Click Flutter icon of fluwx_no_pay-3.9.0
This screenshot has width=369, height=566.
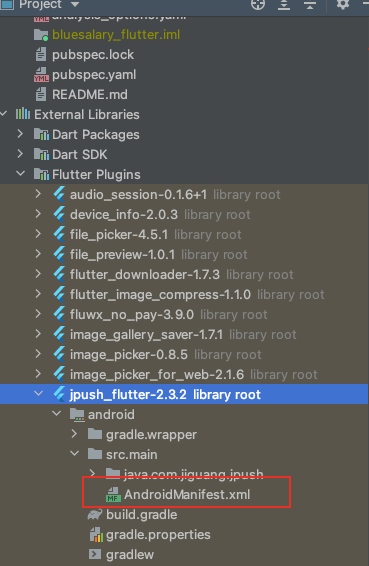click(59, 314)
